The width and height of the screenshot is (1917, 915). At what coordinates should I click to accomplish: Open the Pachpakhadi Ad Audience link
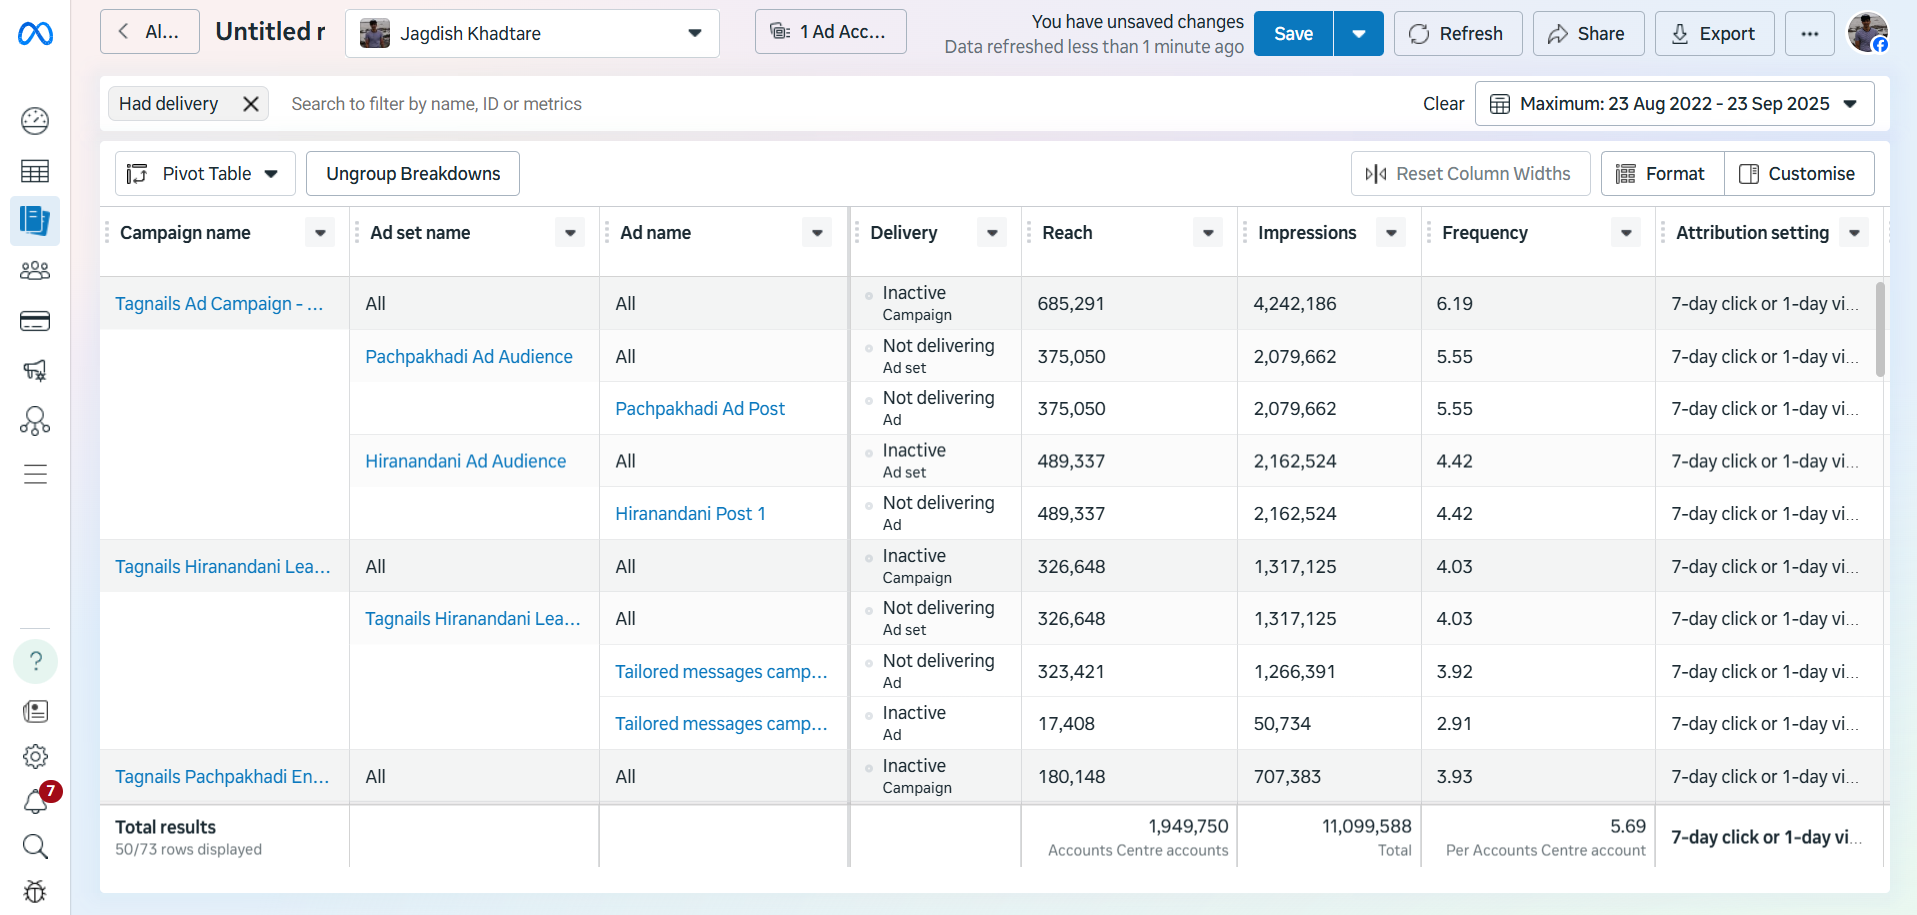click(468, 357)
